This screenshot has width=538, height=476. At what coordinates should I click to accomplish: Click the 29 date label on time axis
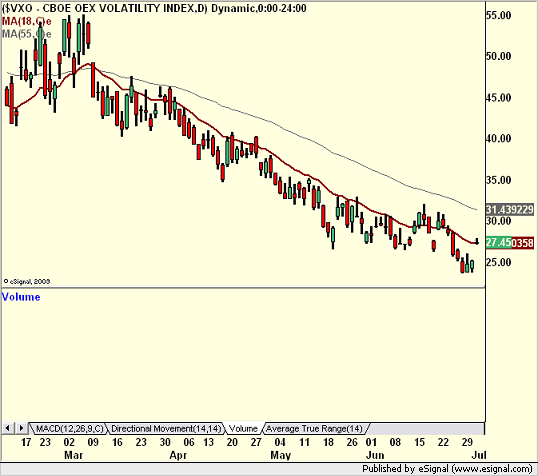[x=467, y=442]
